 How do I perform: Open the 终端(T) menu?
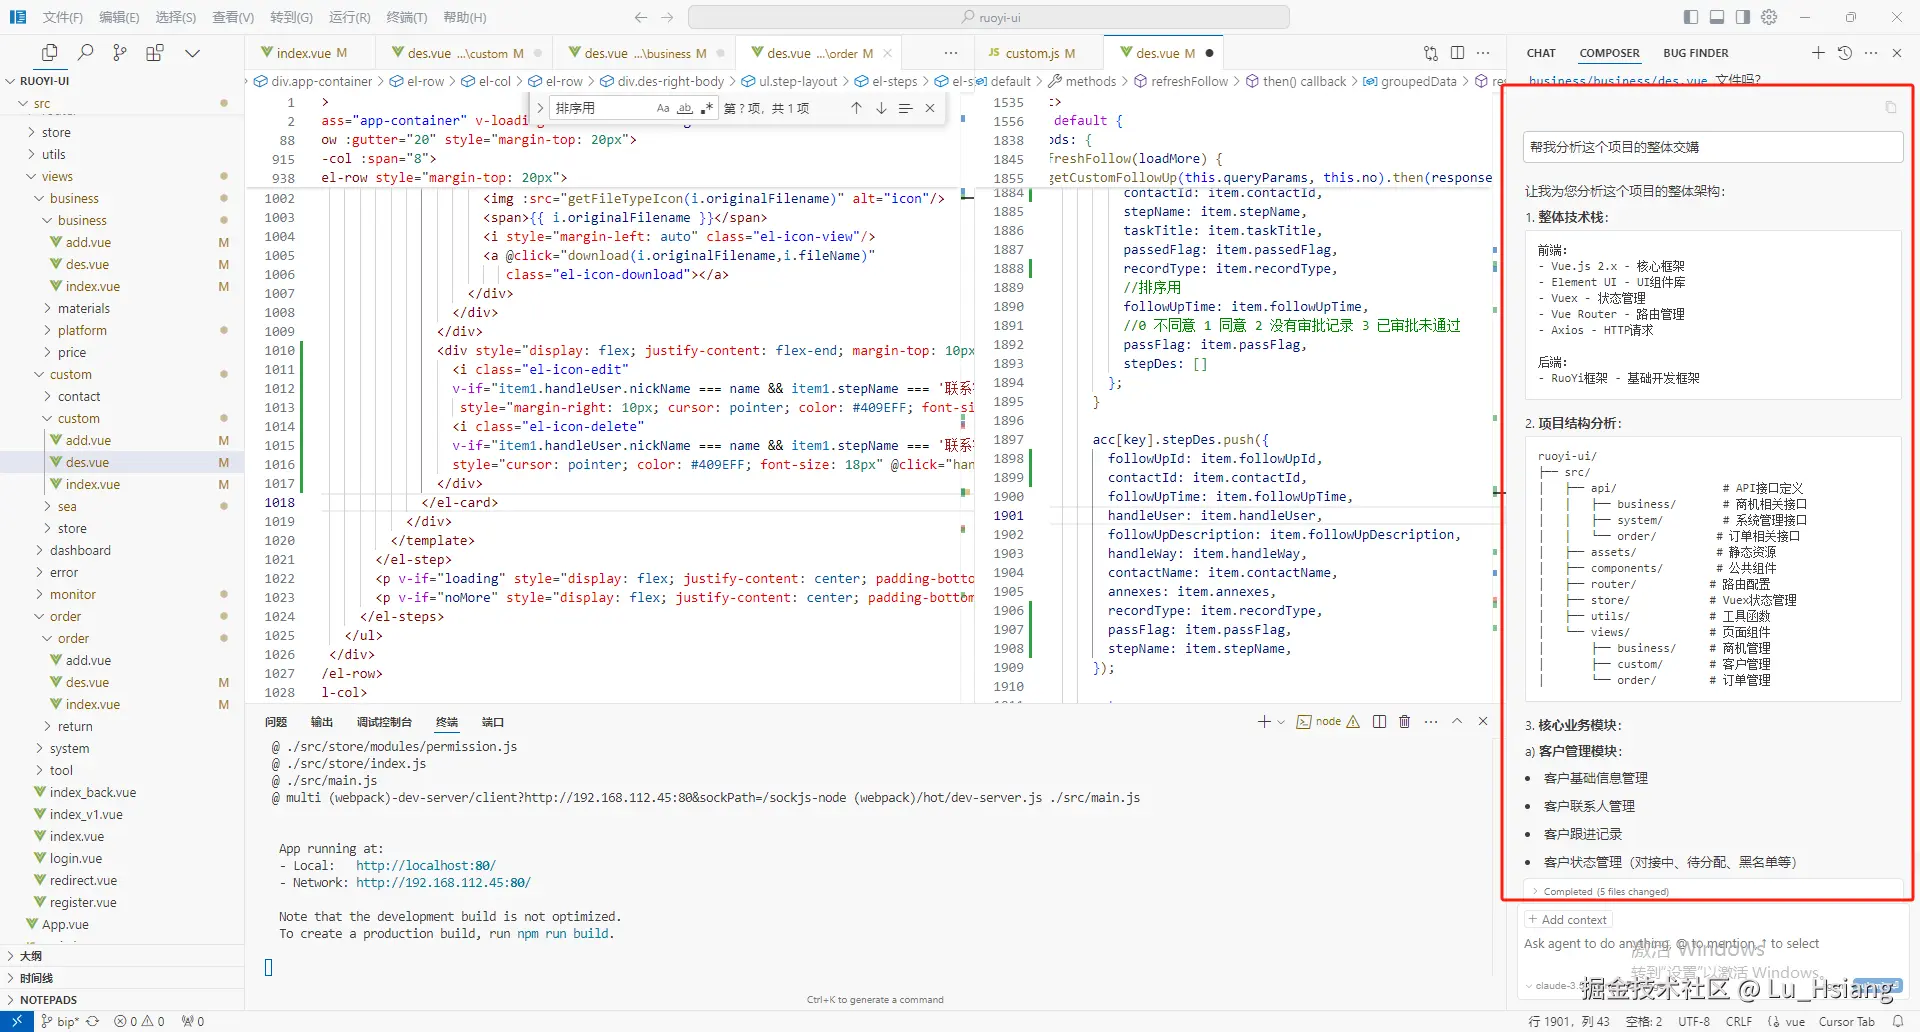(x=407, y=17)
